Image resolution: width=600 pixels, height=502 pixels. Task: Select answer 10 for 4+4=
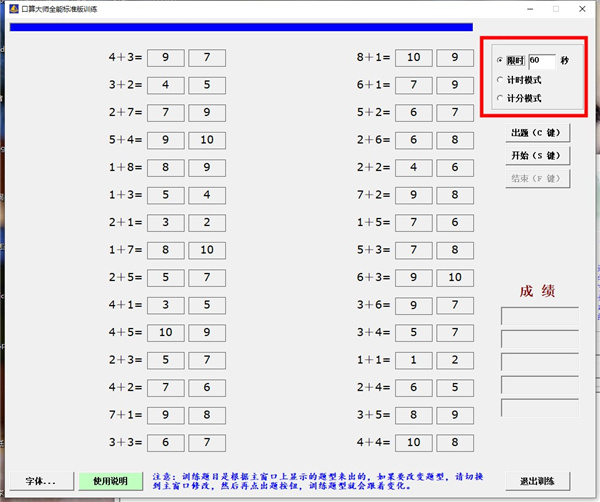(x=414, y=443)
